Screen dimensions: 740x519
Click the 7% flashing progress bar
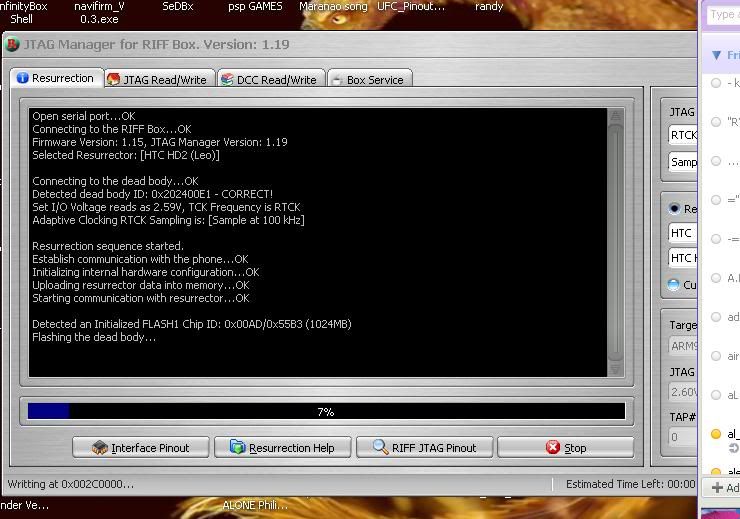(327, 411)
